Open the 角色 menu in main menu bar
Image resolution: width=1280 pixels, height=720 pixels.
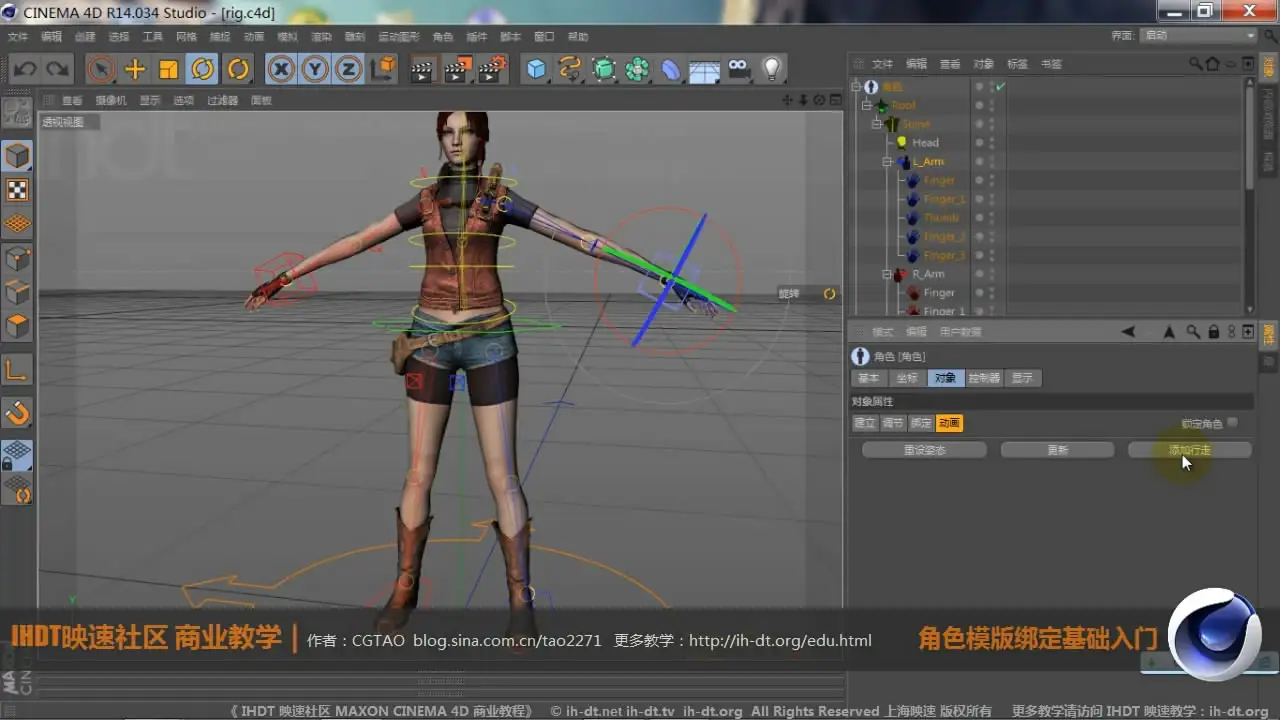[442, 37]
